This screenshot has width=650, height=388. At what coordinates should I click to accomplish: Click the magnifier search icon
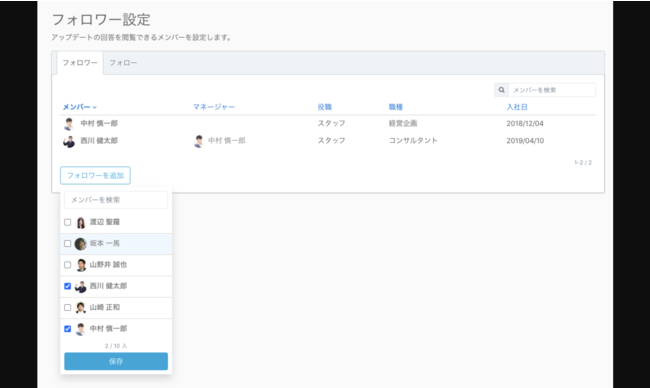(x=502, y=90)
